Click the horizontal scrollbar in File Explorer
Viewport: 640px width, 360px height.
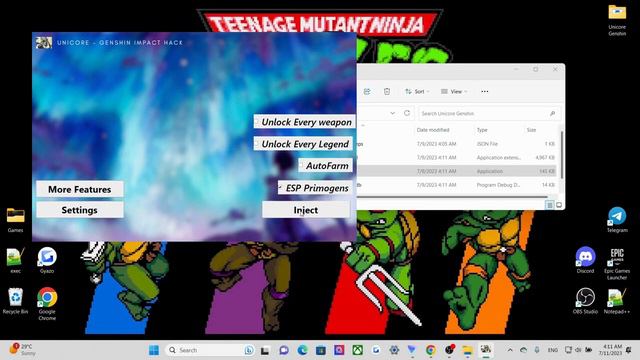(452, 197)
